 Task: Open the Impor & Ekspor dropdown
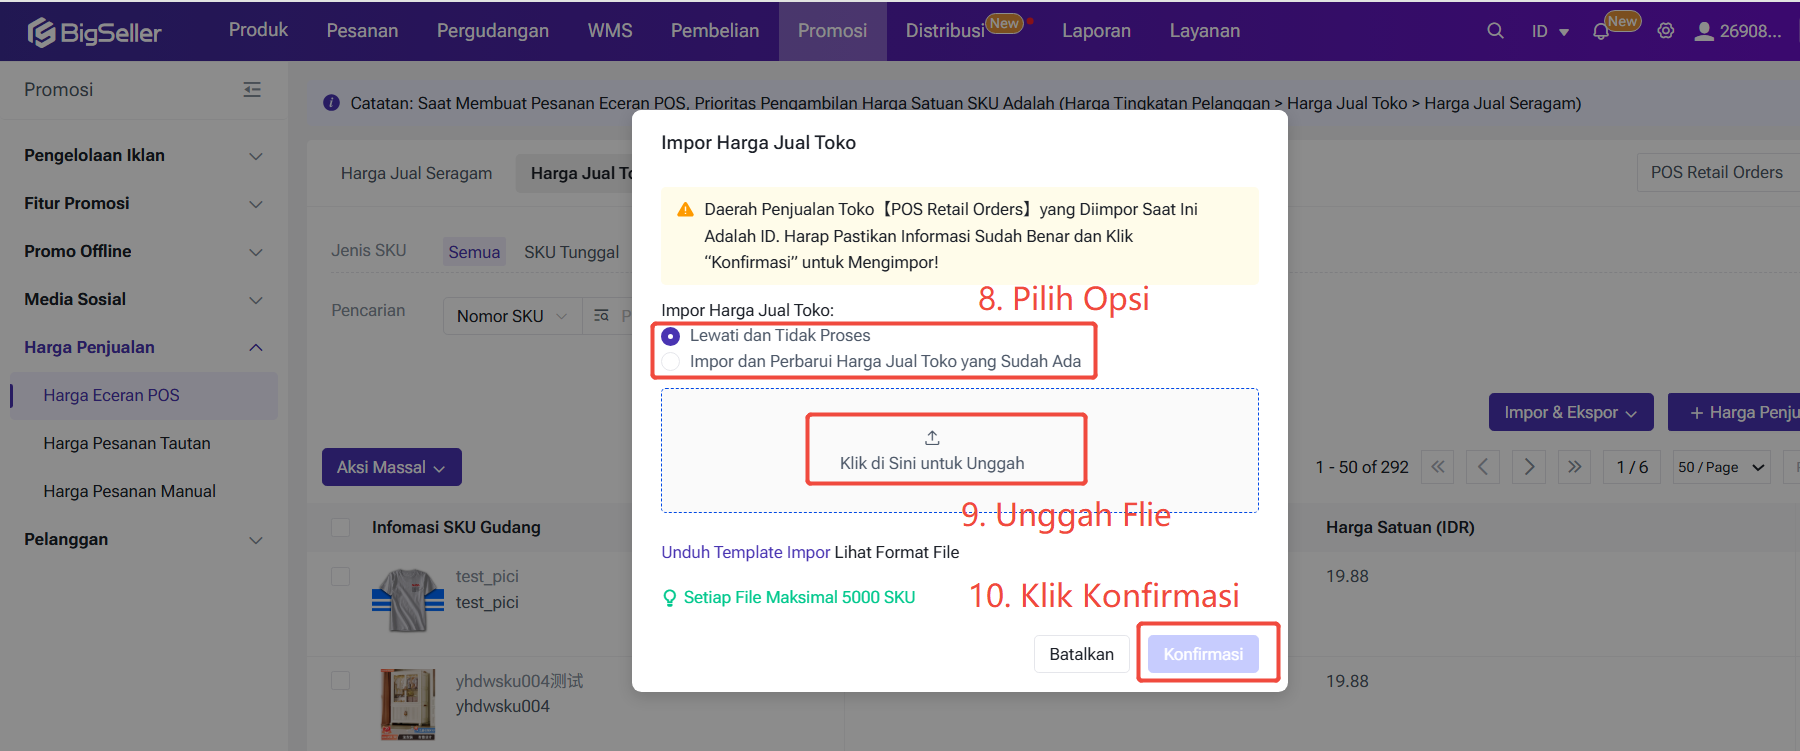[1571, 413]
